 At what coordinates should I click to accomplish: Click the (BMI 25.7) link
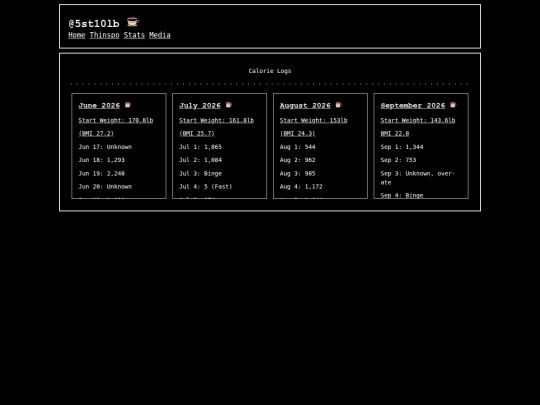point(197,133)
